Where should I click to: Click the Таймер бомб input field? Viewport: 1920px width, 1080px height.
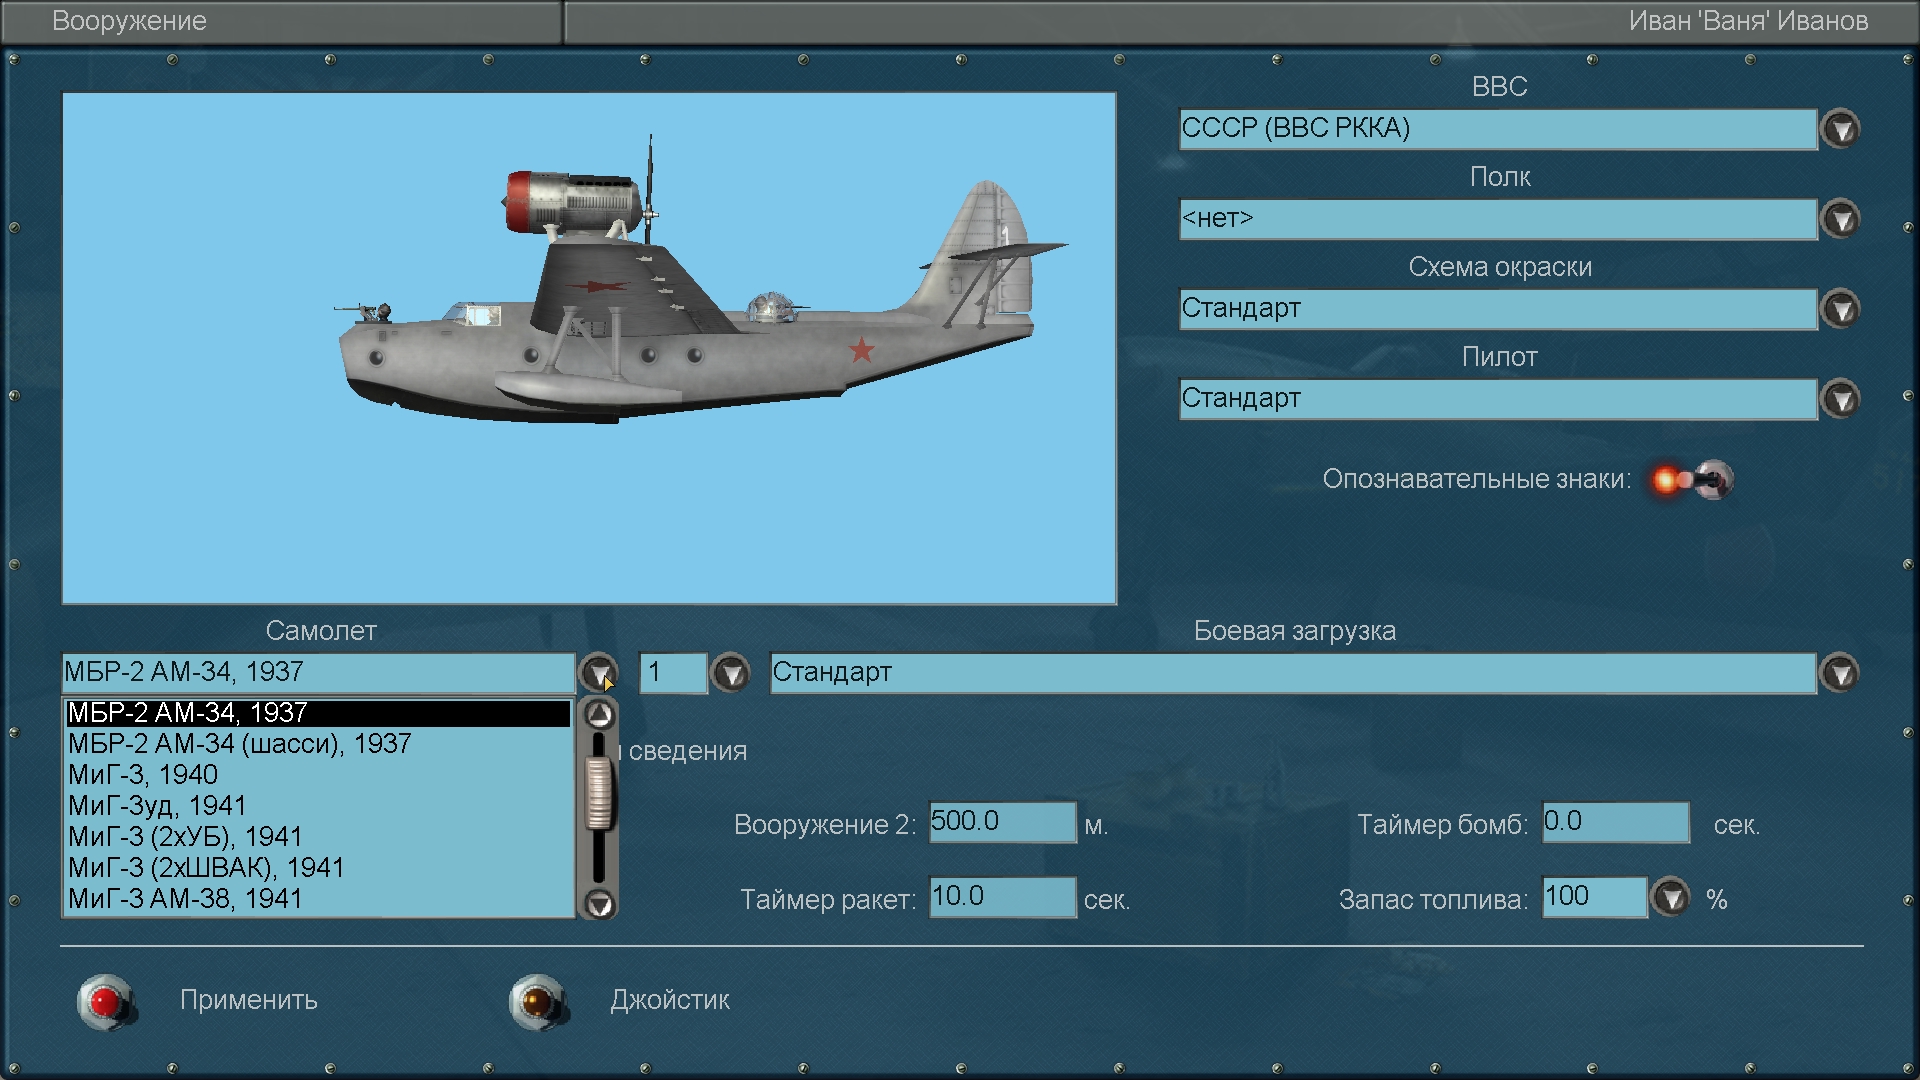(1615, 822)
